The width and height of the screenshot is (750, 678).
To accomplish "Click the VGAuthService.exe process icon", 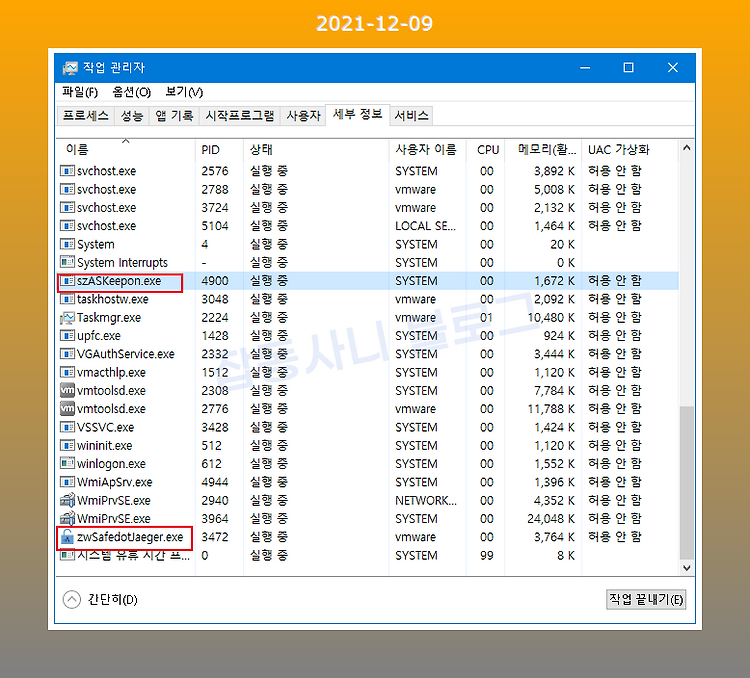I will click(67, 354).
